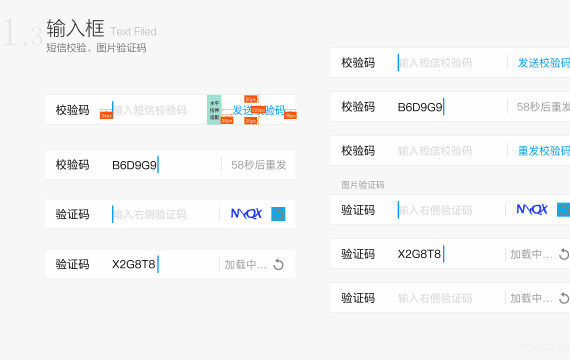Click the loading spinner icon in left X2G8T8 row
The height and width of the screenshot is (360, 570).
[278, 264]
